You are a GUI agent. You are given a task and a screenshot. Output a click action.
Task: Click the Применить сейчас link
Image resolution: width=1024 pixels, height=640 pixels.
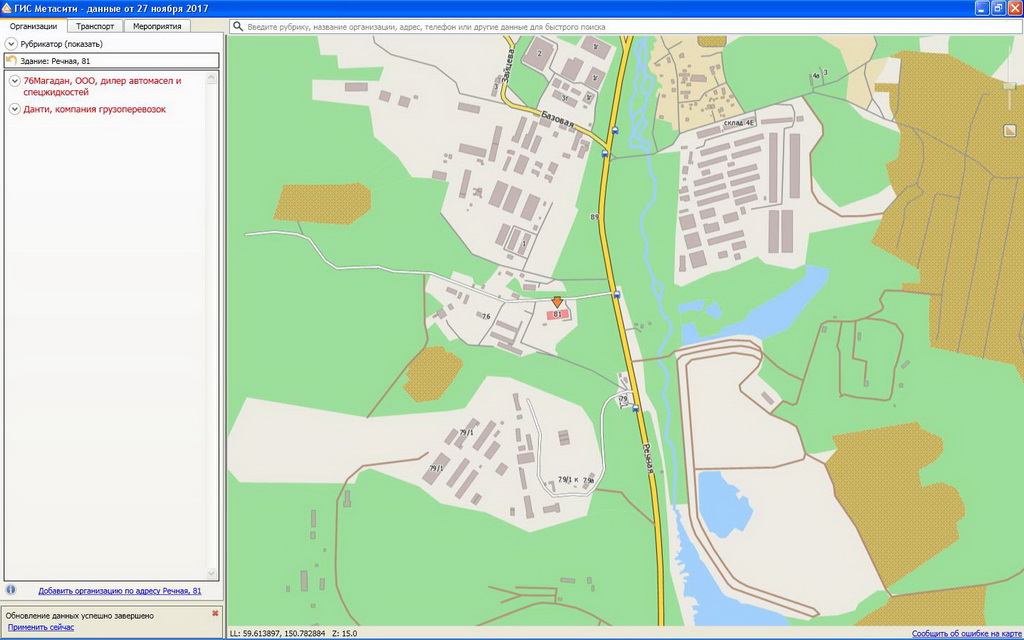click(x=41, y=627)
